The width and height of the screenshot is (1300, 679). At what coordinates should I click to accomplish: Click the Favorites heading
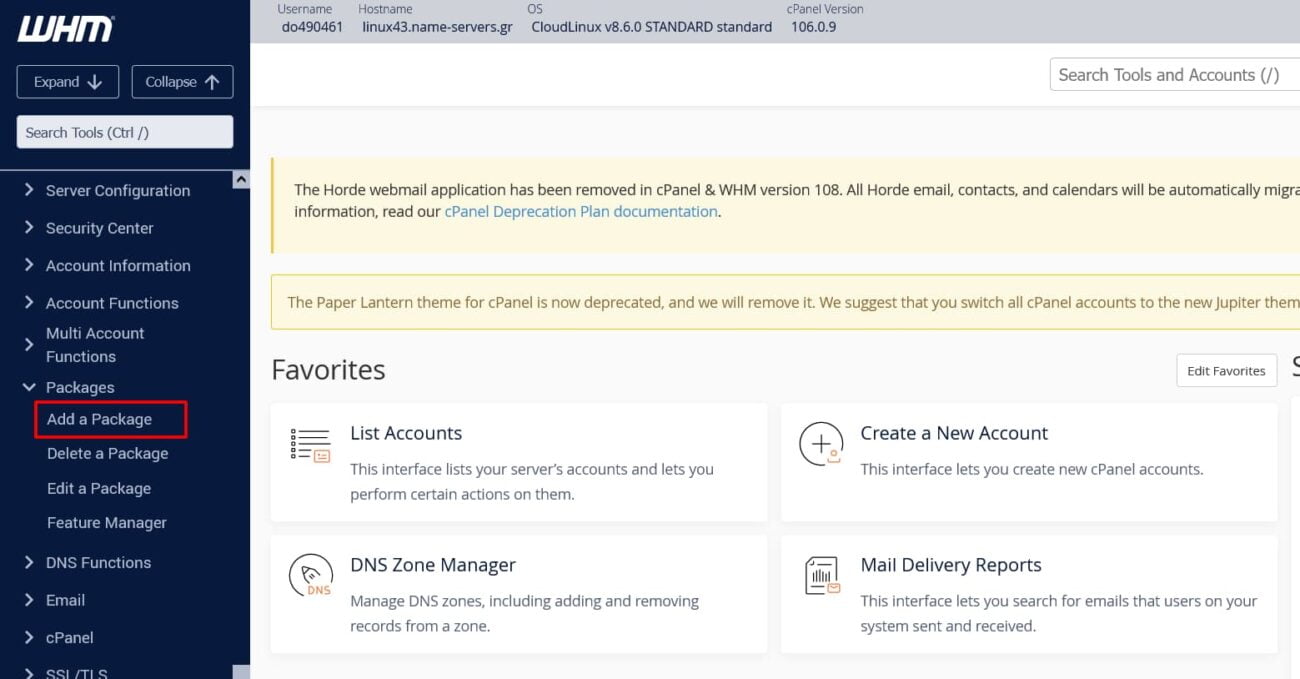328,370
